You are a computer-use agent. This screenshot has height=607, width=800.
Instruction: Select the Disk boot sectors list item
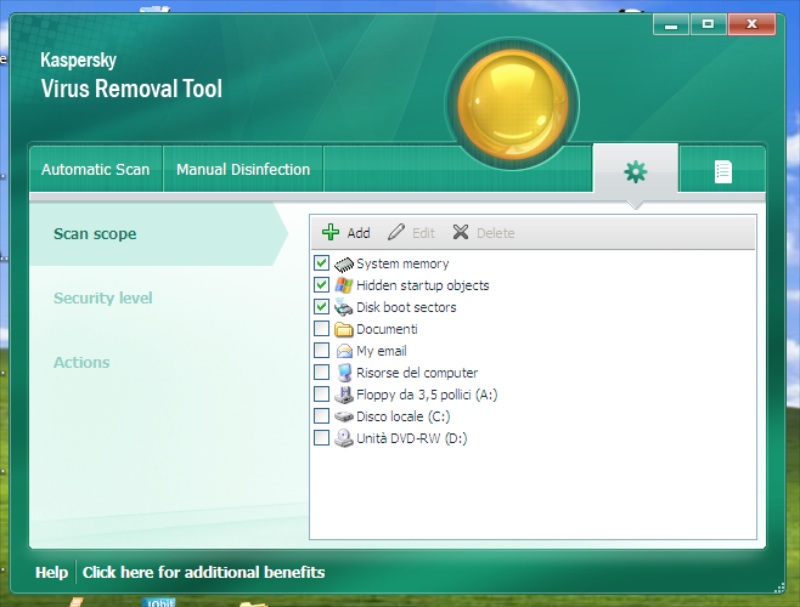[406, 307]
